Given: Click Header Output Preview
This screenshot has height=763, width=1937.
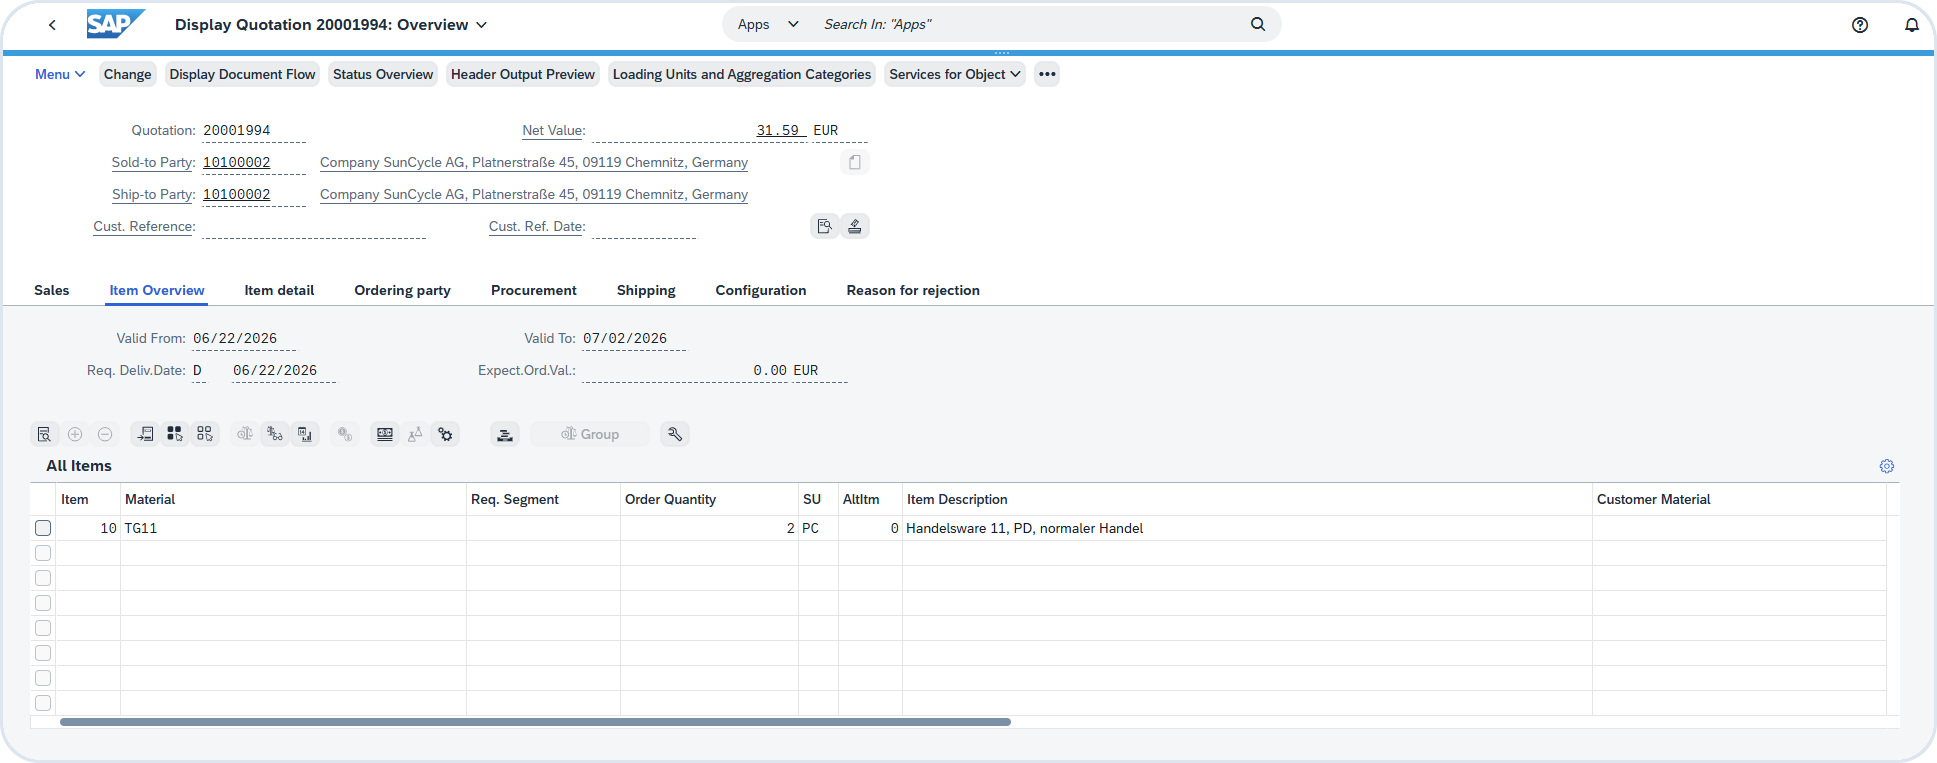Looking at the screenshot, I should (x=523, y=74).
